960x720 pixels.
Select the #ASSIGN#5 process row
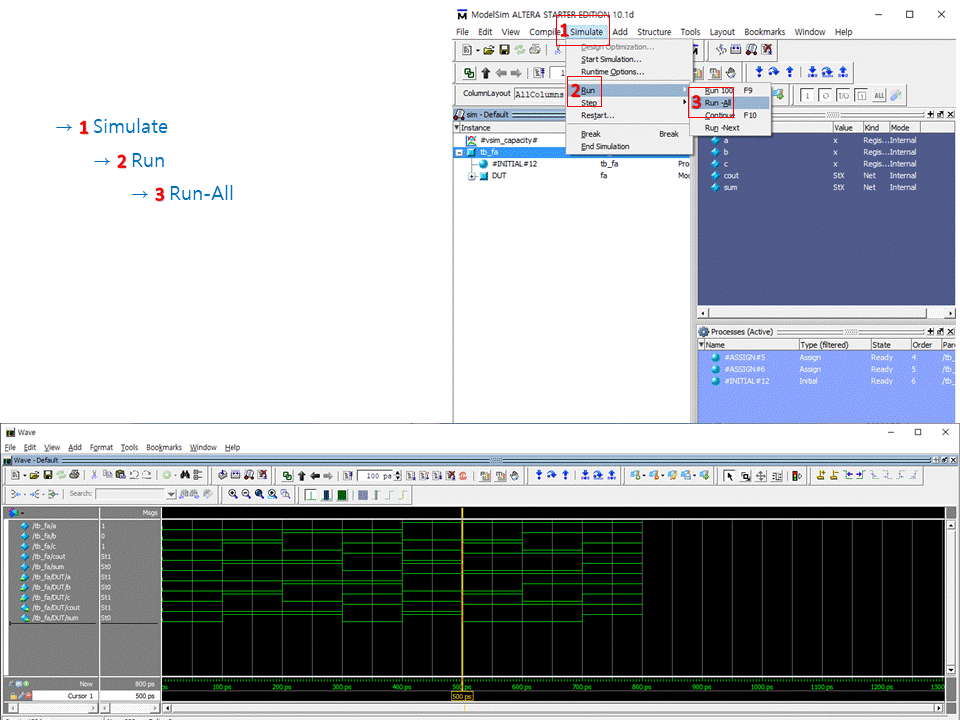pos(827,358)
